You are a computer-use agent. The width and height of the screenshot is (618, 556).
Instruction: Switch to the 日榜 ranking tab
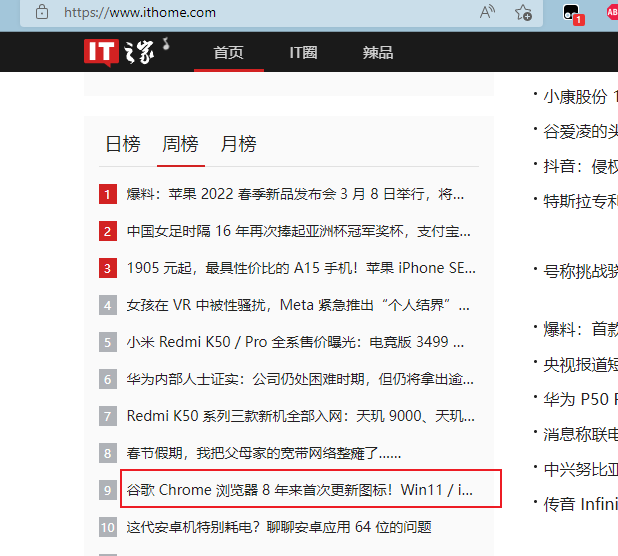pos(123,144)
